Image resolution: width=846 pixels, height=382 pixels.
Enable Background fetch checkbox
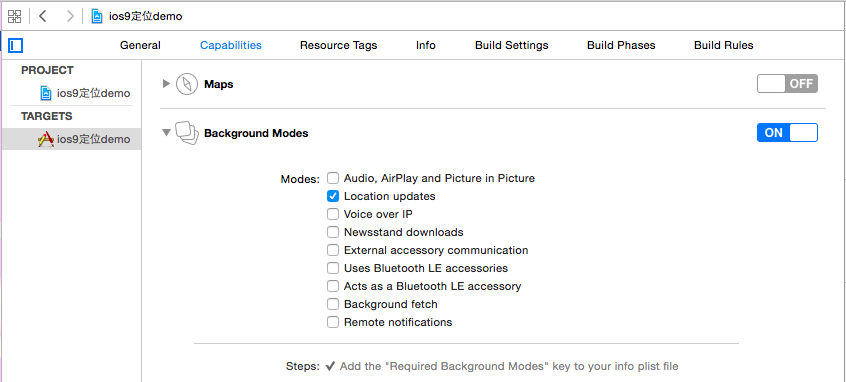[333, 304]
